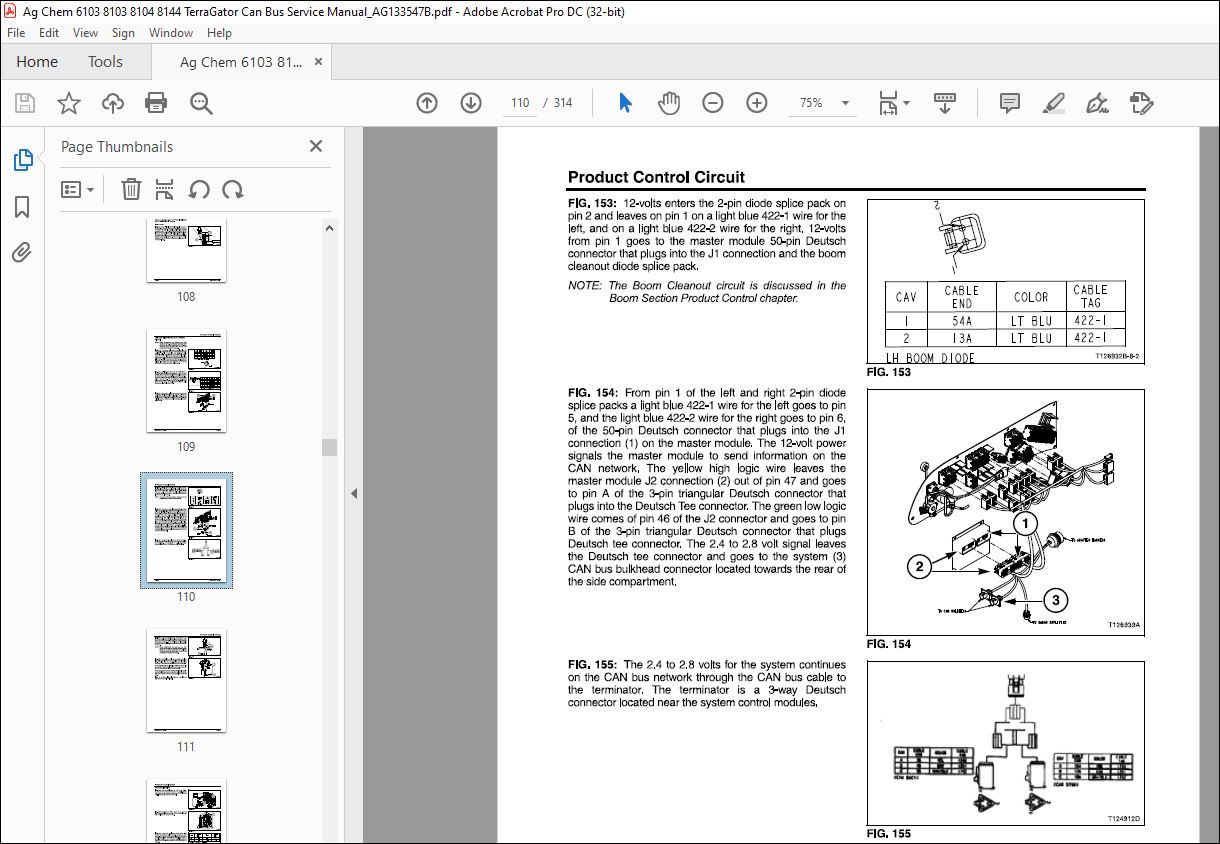Viewport: 1220px width, 844px height.
Task: Click the total page count 314
Action: [x=563, y=103]
